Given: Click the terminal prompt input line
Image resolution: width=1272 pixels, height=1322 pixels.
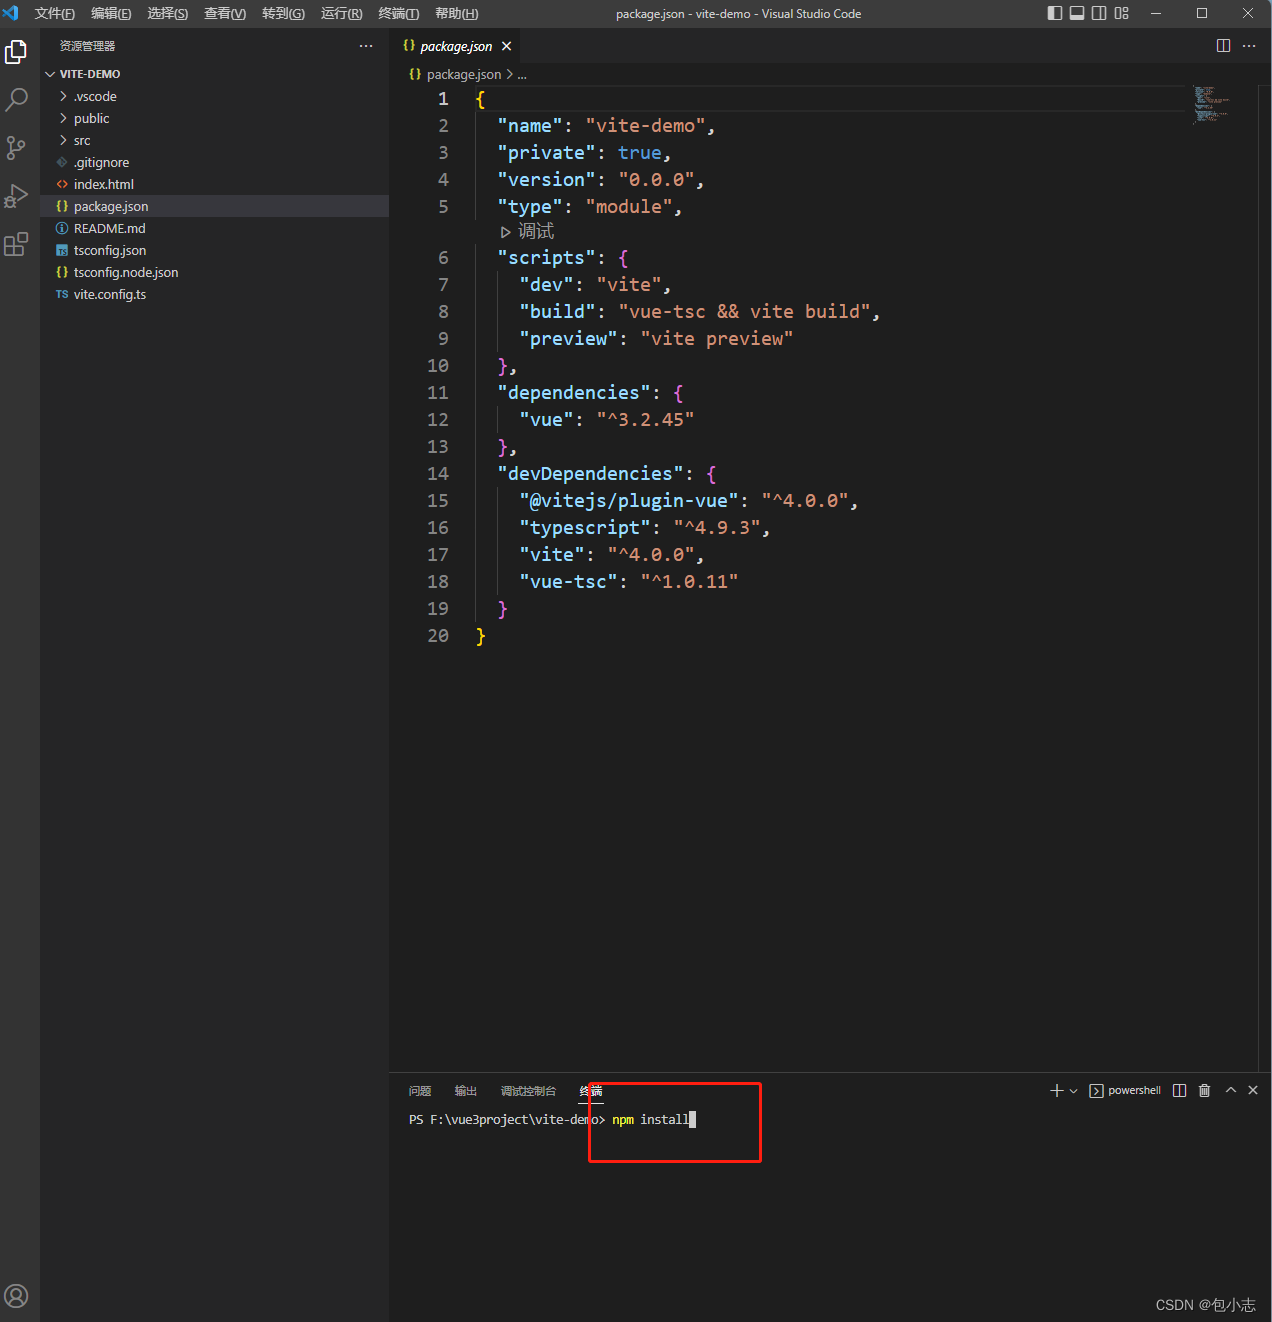Looking at the screenshot, I should pyautogui.click(x=552, y=1120).
